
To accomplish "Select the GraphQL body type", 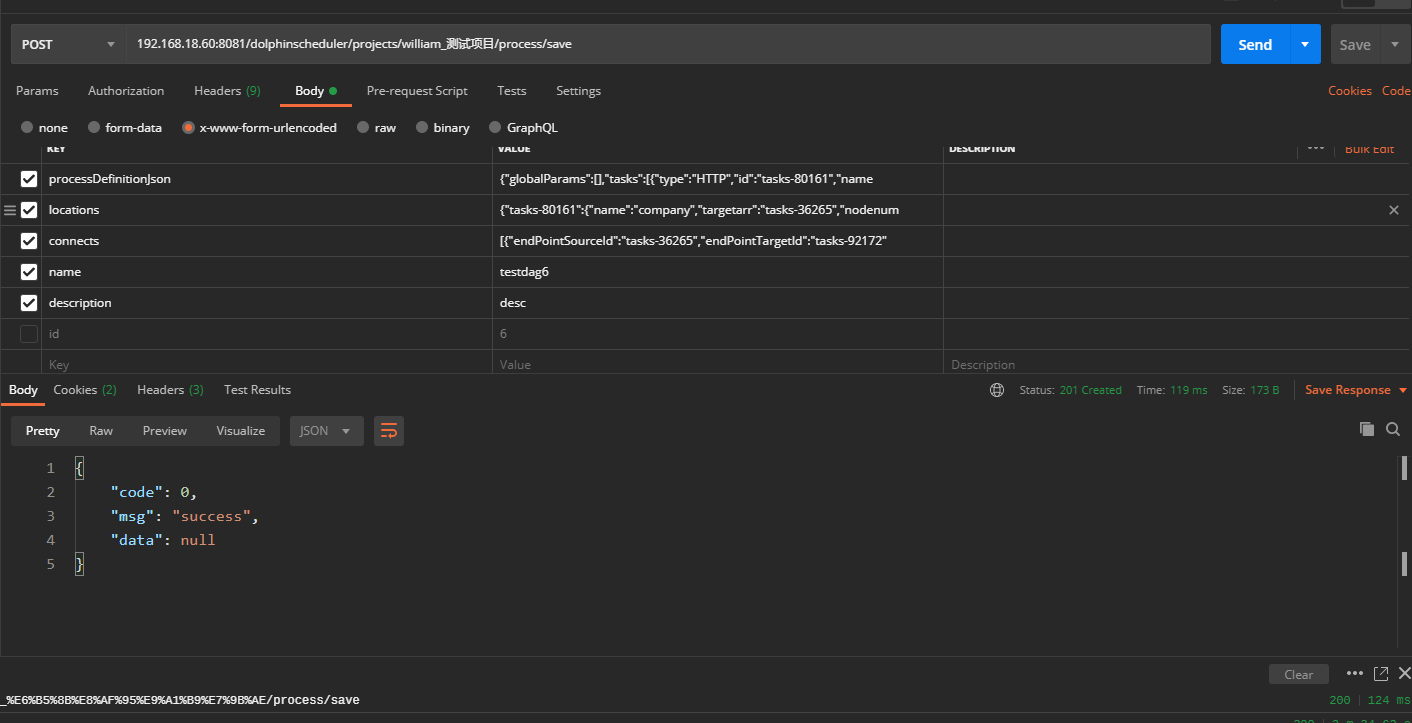I will coord(495,128).
